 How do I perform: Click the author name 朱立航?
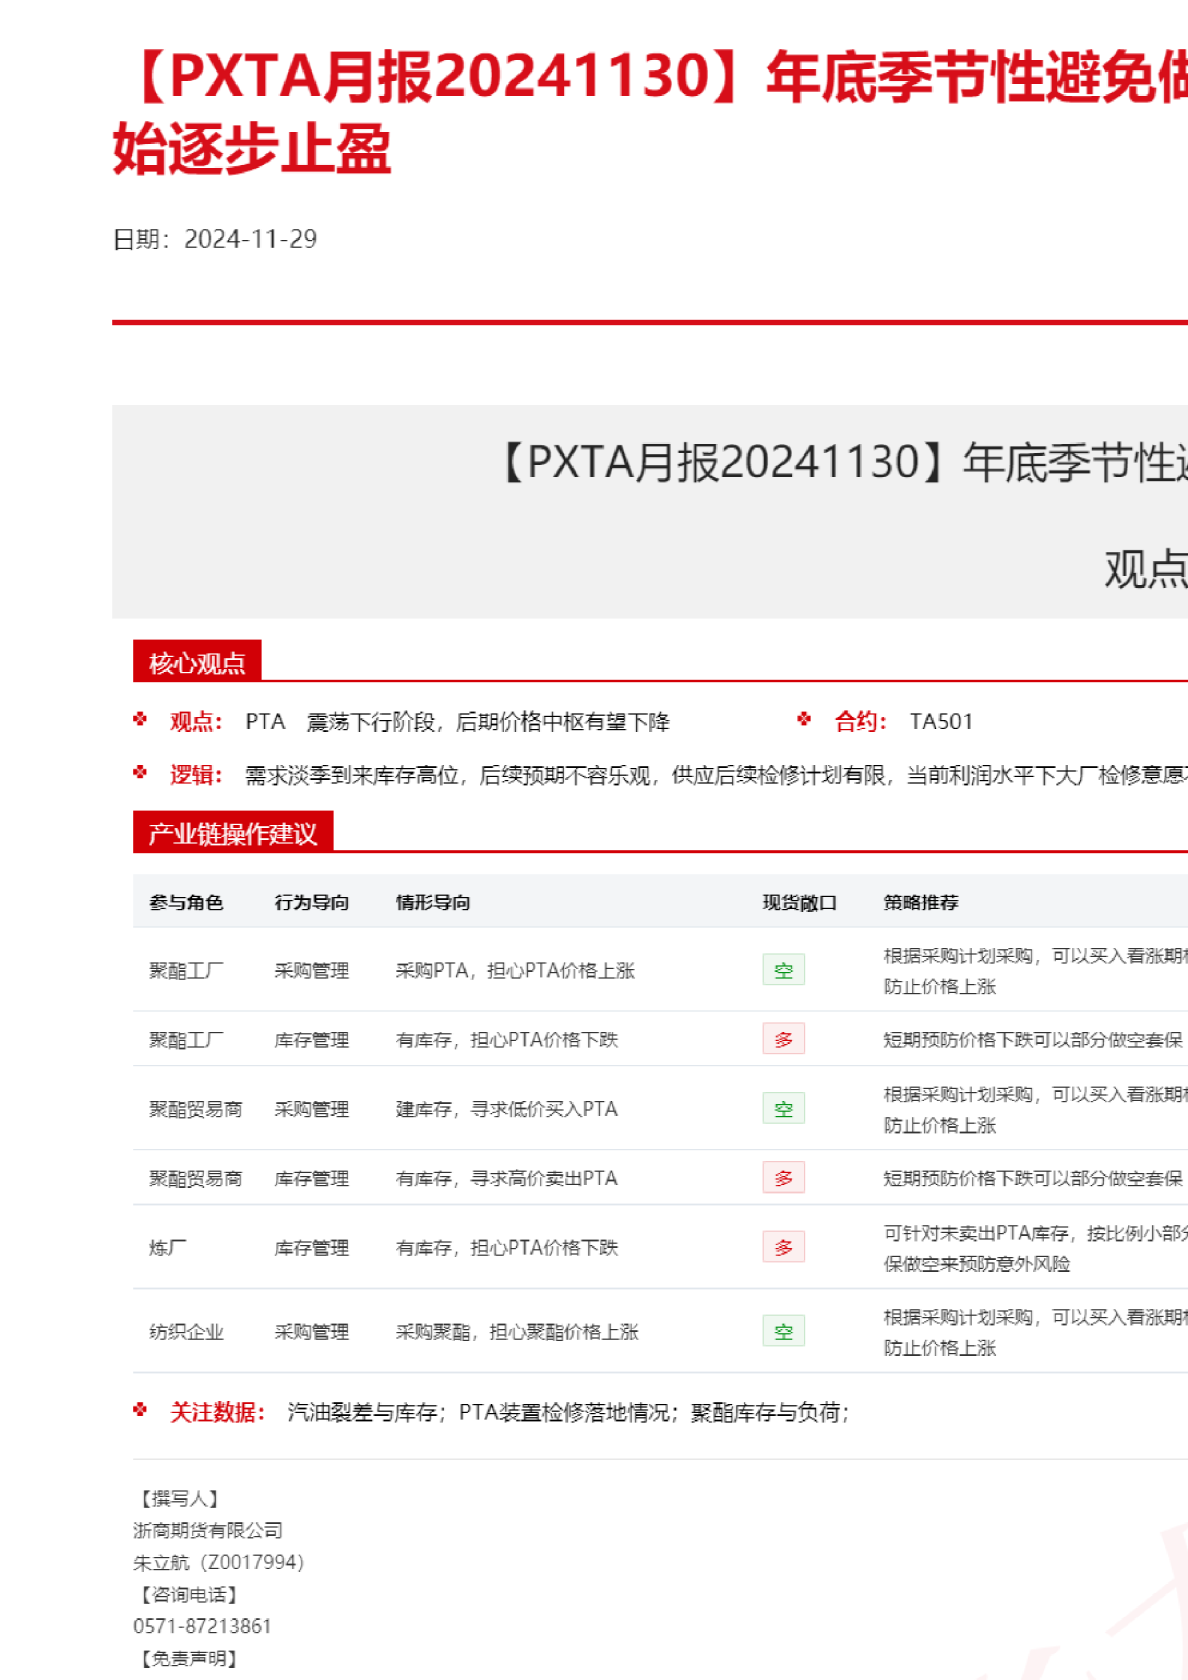click(x=161, y=1562)
